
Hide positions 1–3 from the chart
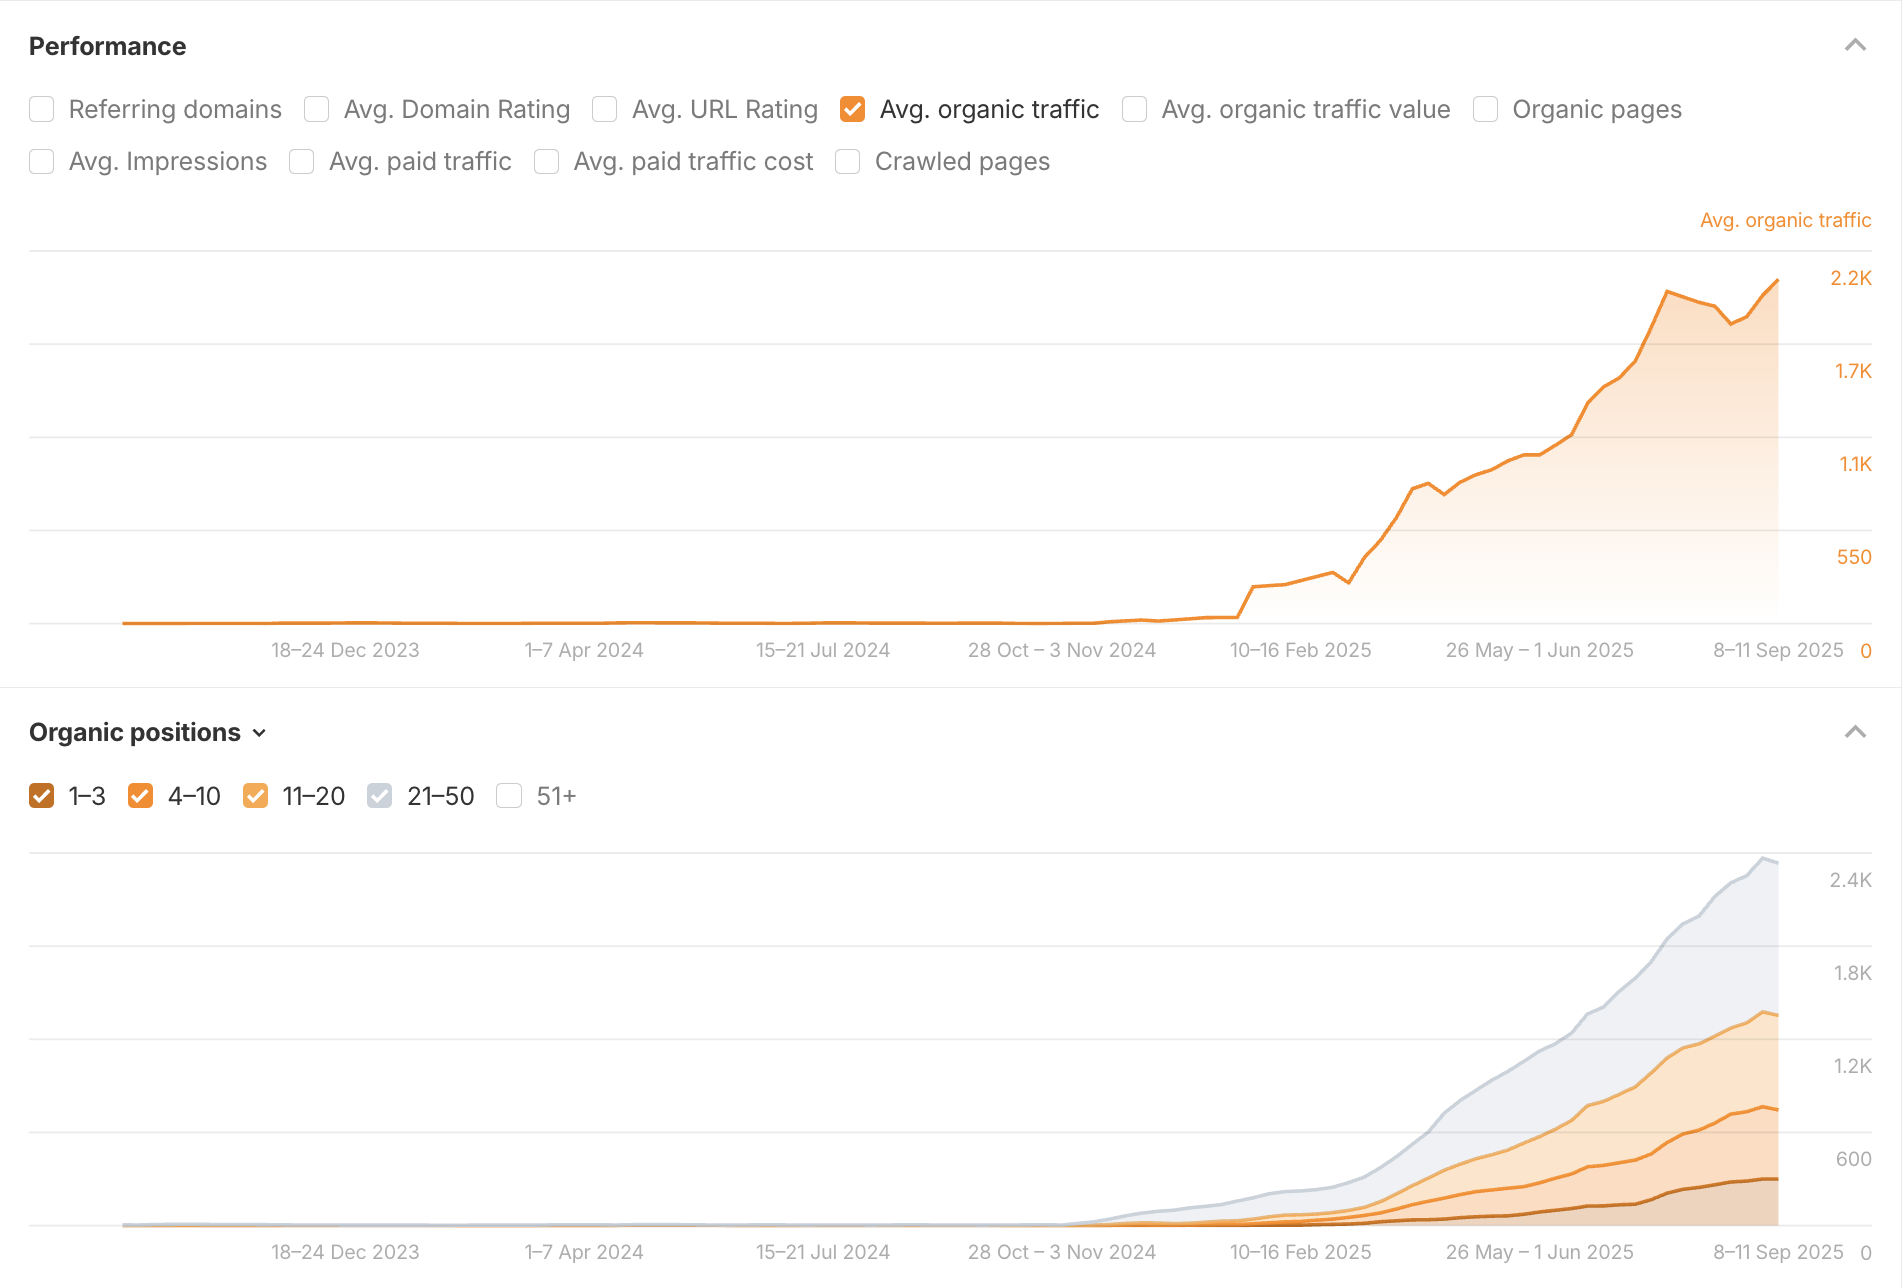pos(42,796)
